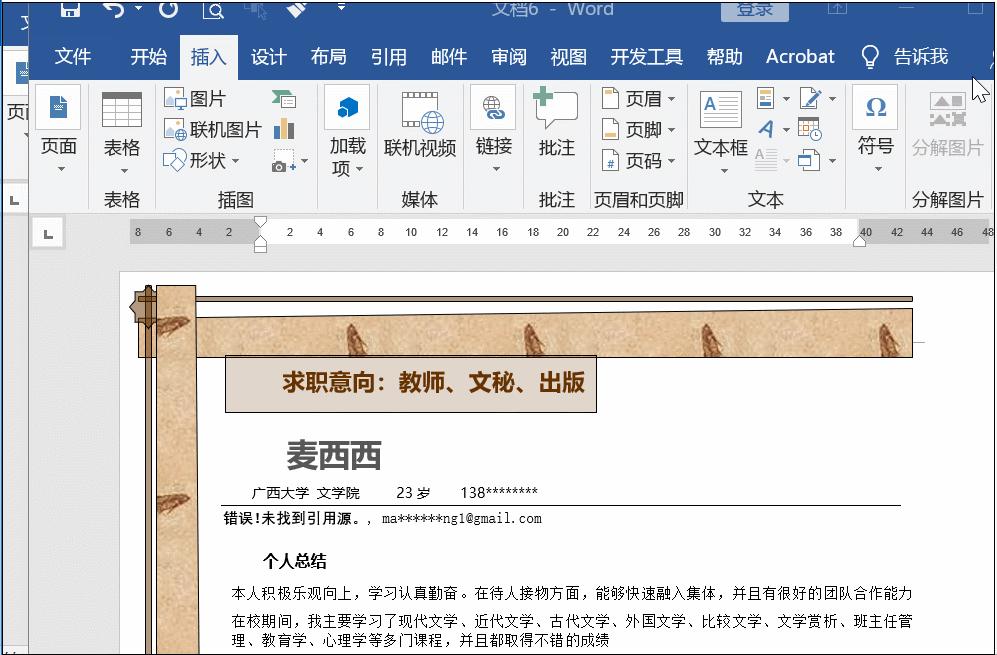Open the 邮件 mailings tab
Image resolution: width=997 pixels, height=655 pixels.
pos(448,57)
